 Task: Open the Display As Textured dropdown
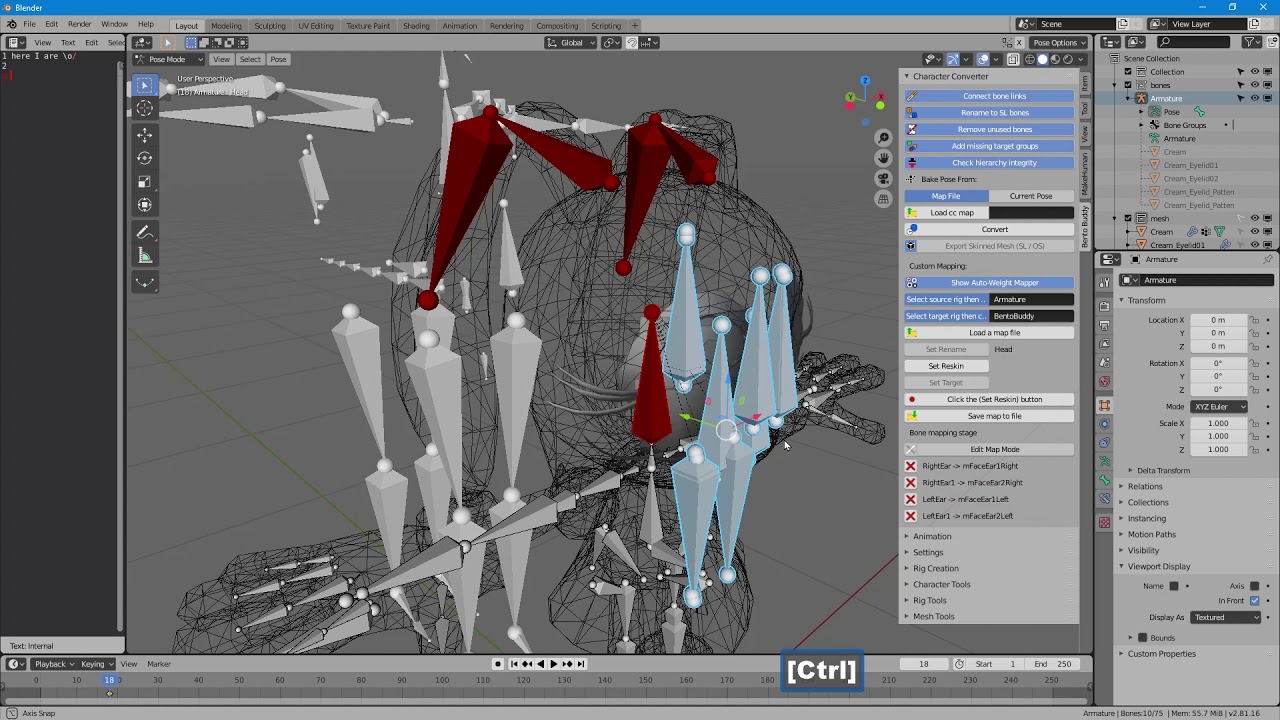tap(1226, 618)
